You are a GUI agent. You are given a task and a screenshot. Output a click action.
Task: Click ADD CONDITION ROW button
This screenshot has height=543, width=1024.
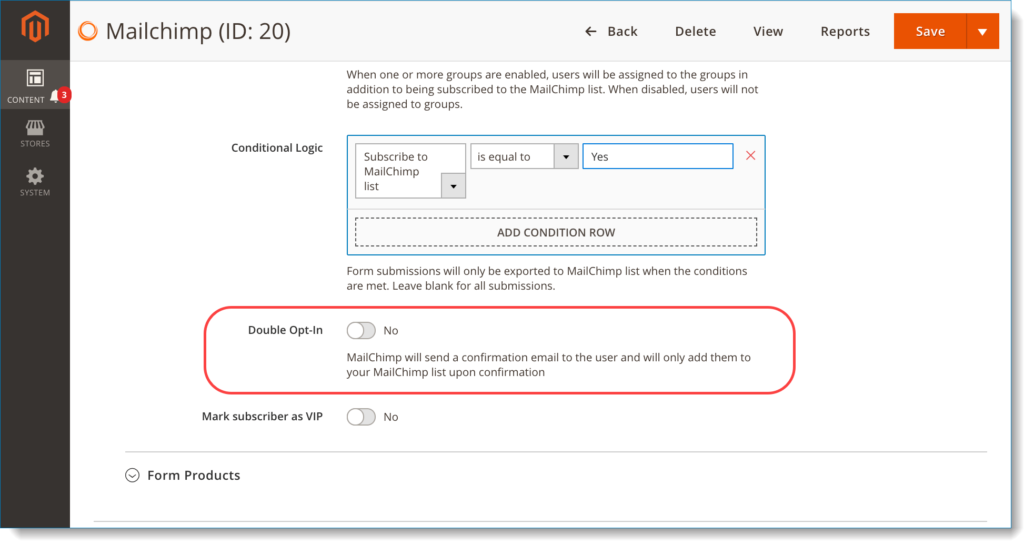(556, 232)
